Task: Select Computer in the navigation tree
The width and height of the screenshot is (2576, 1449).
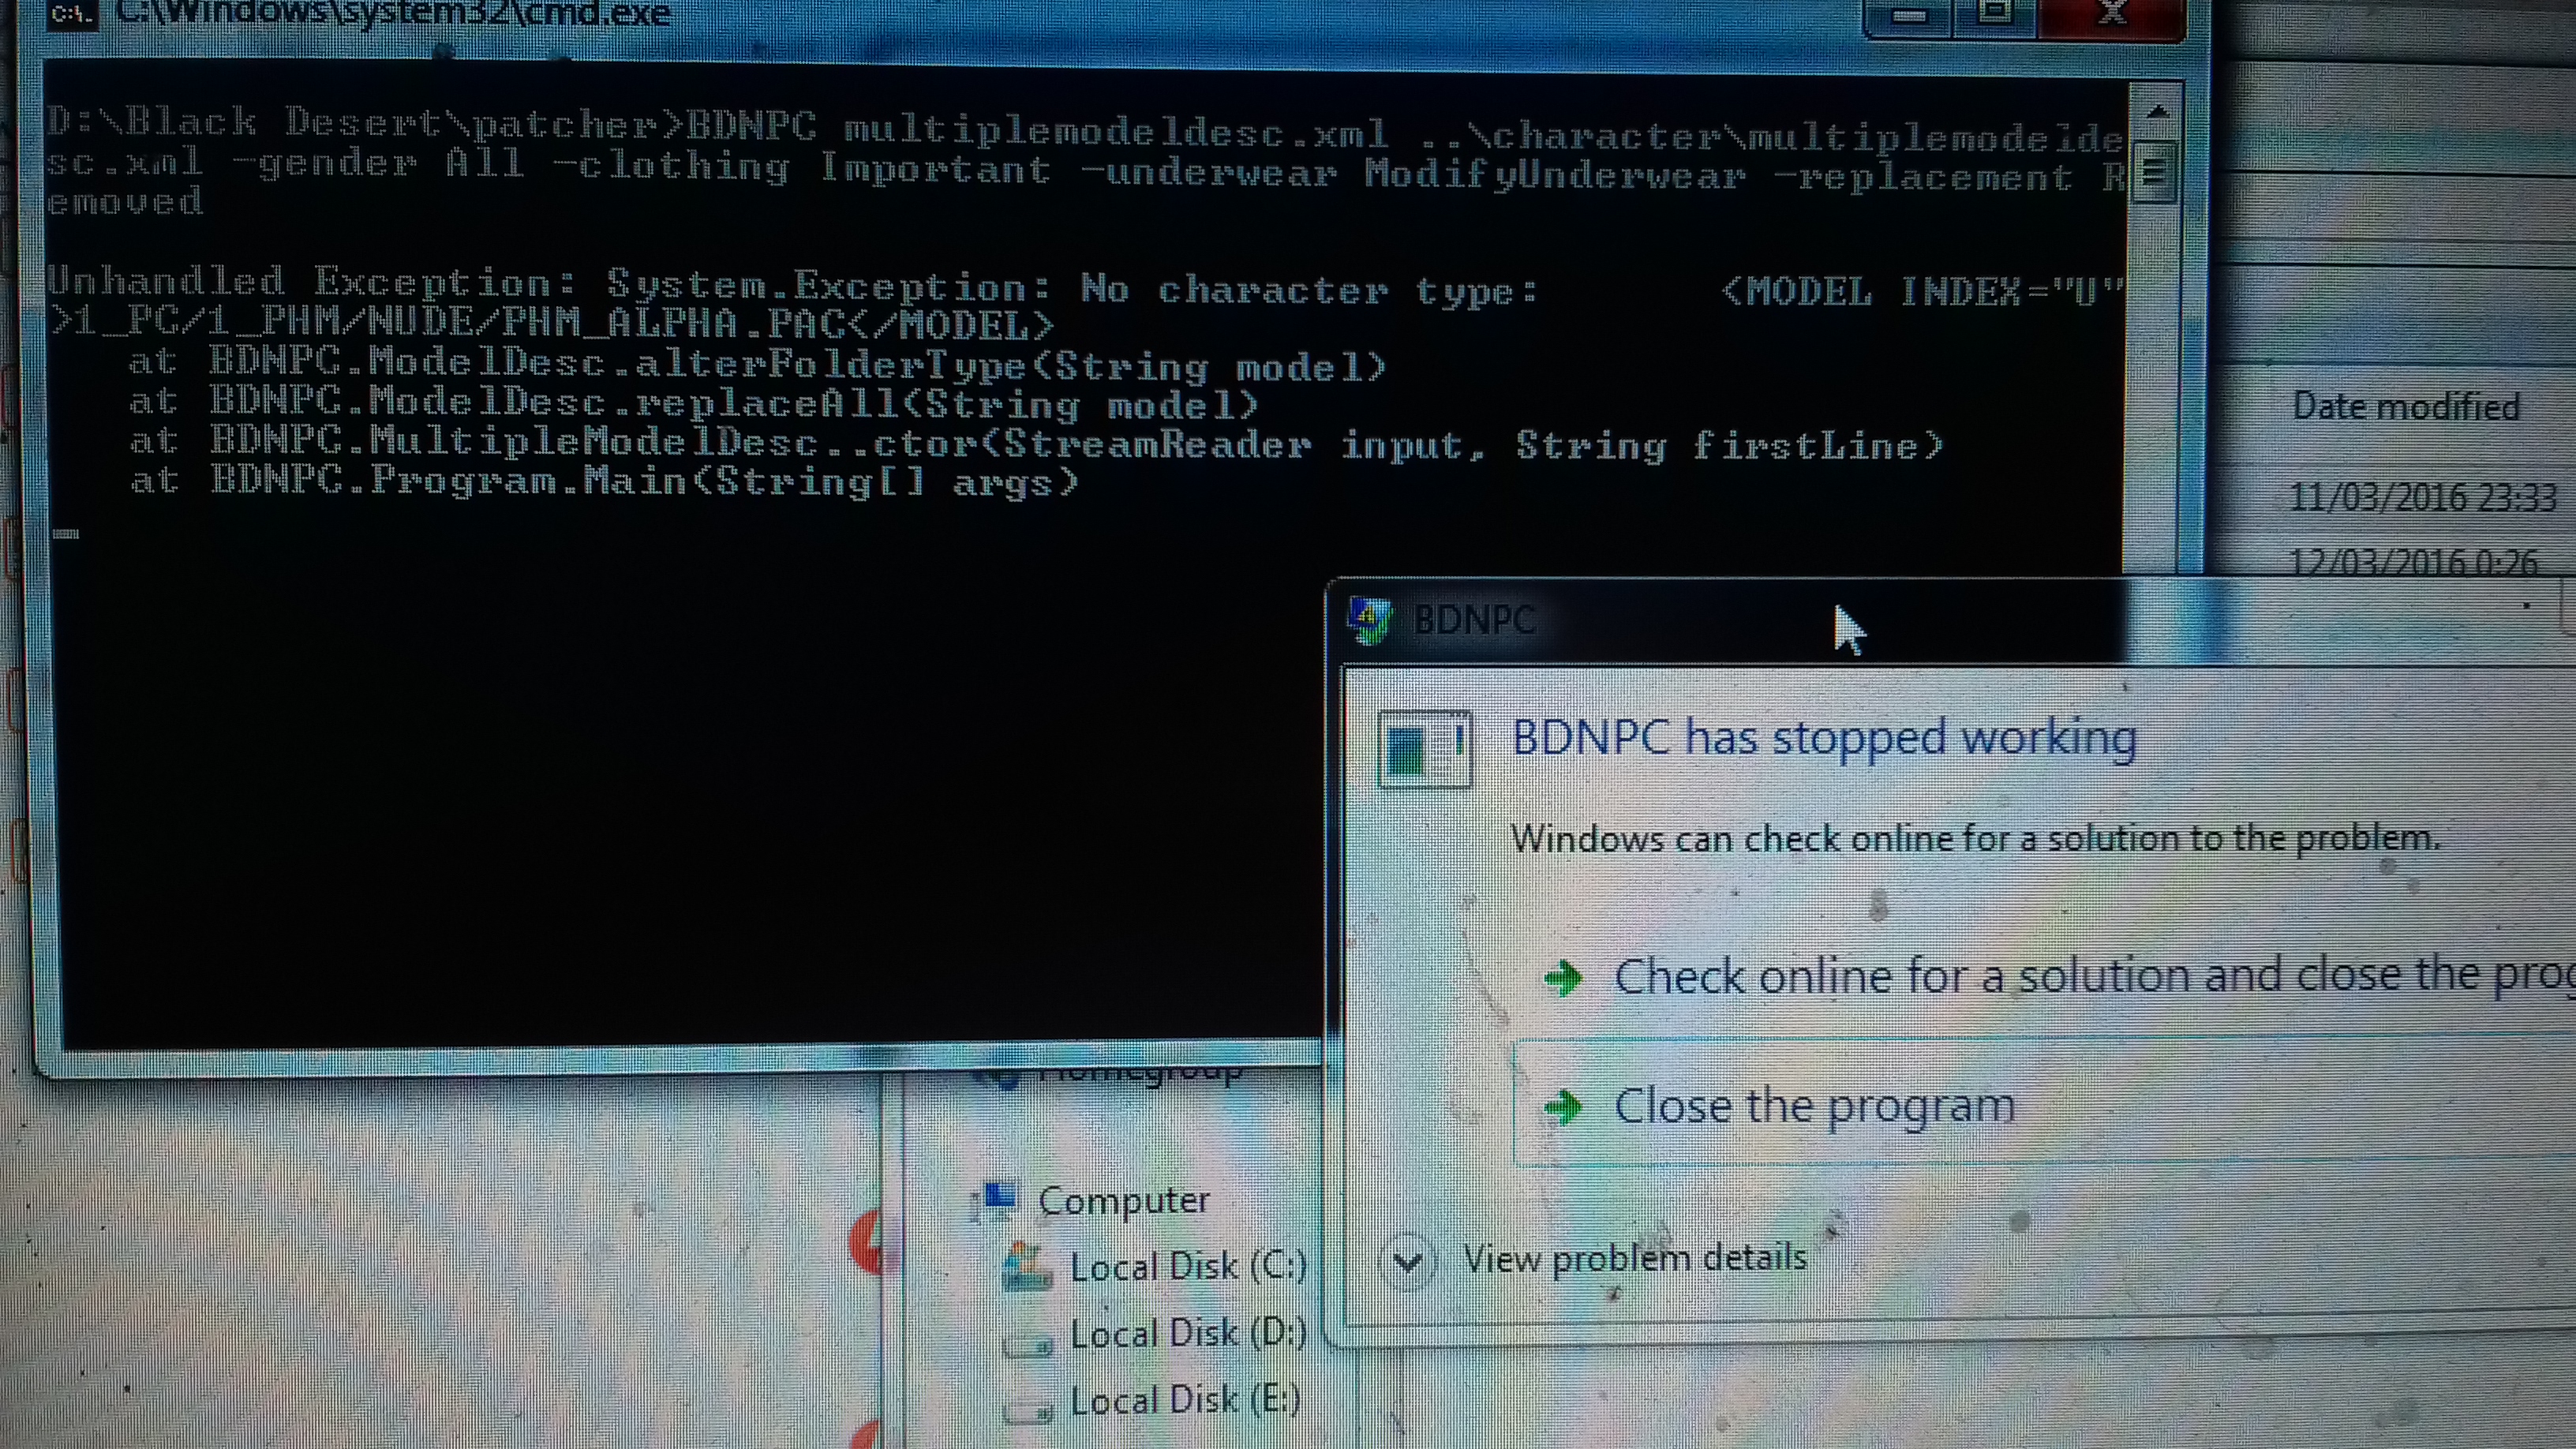Action: pyautogui.click(x=1123, y=1200)
